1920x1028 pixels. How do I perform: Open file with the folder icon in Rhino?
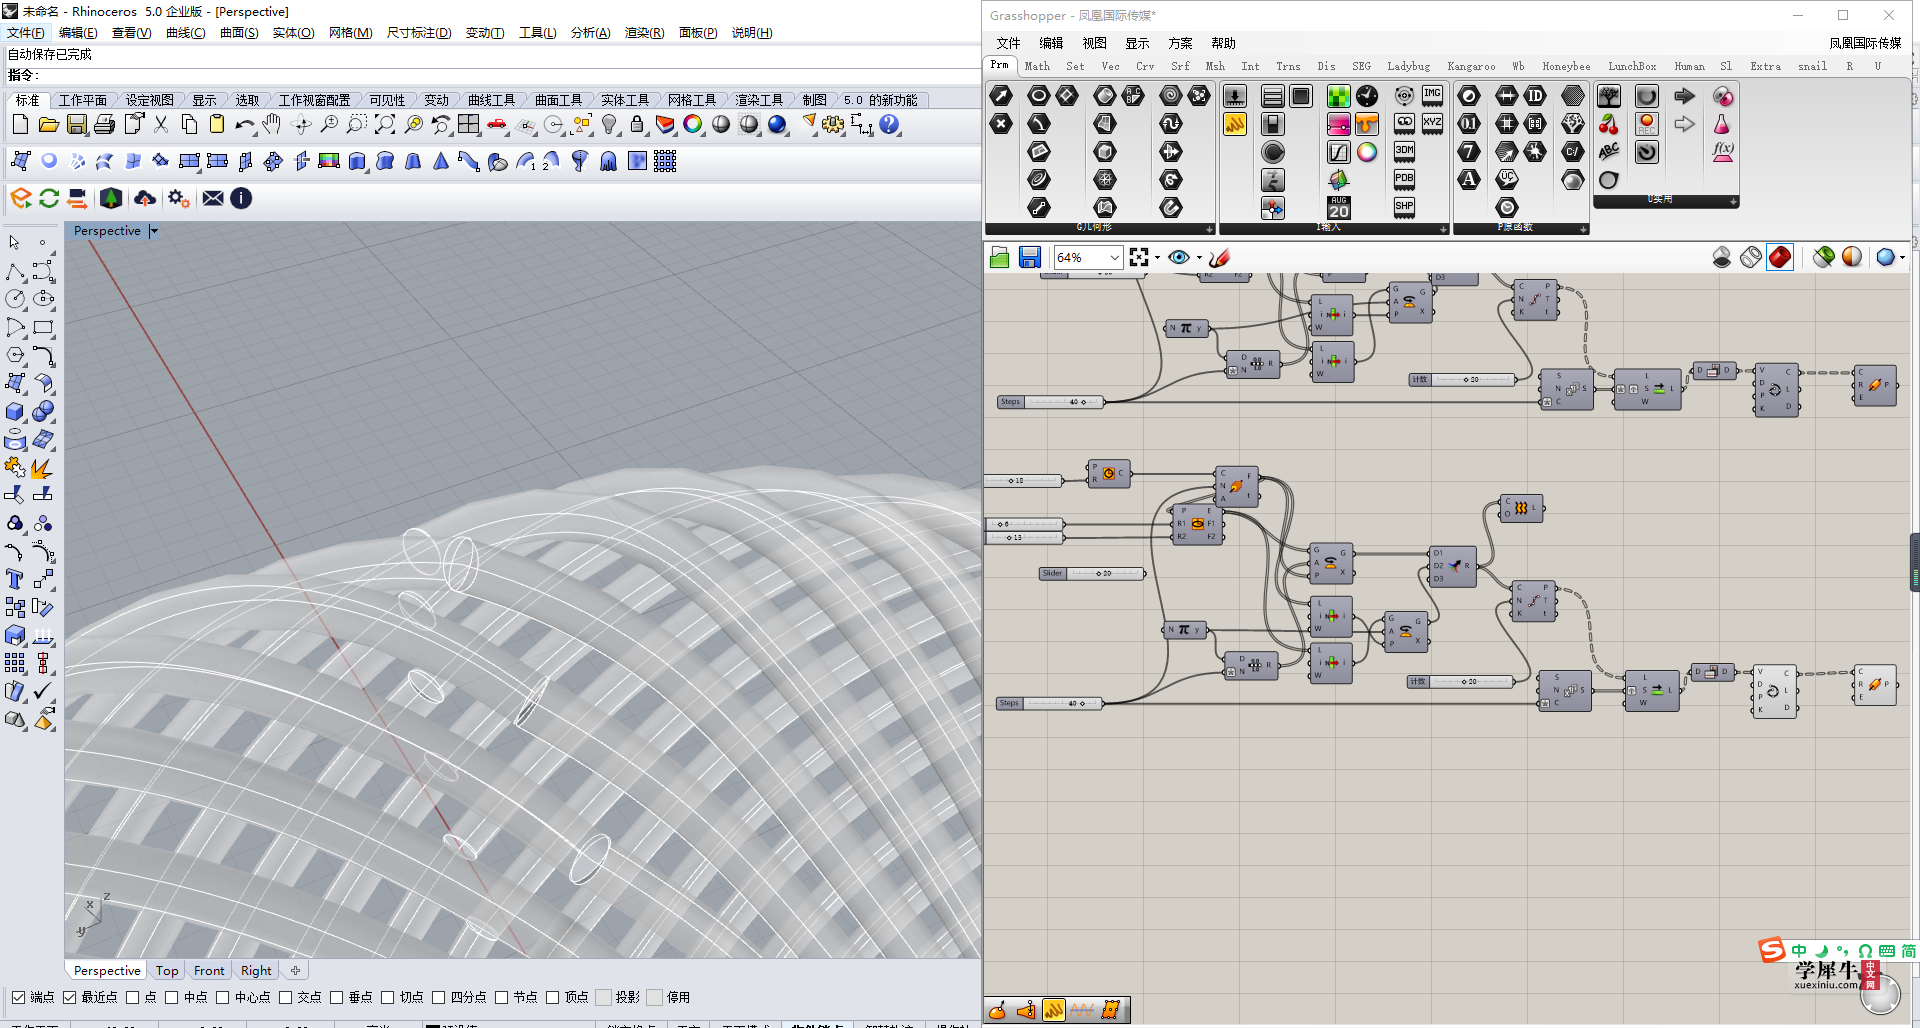point(48,124)
